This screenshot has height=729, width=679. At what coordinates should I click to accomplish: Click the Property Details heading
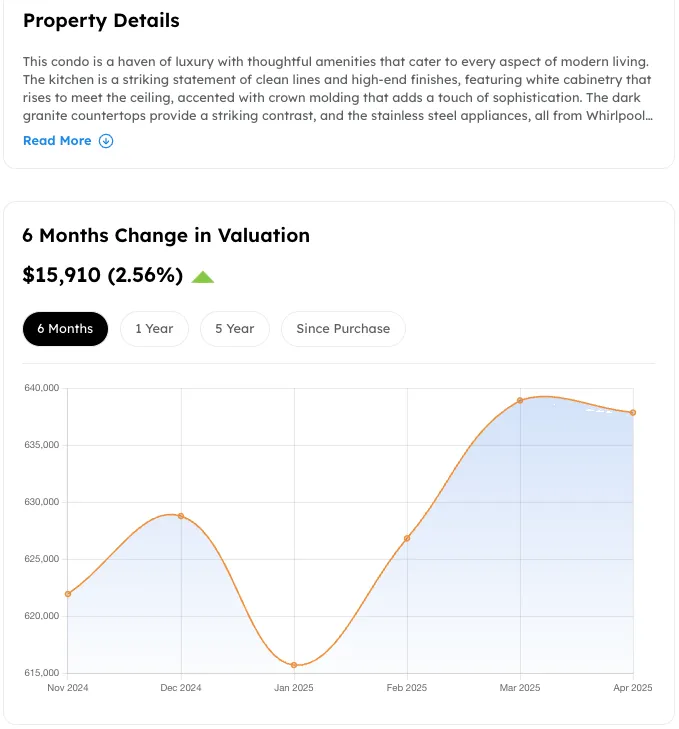[x=101, y=20]
